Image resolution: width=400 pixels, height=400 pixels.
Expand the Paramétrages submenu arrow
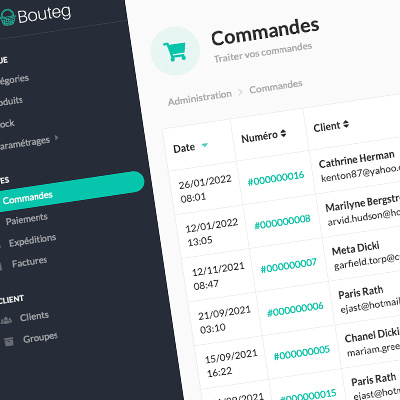coord(56,137)
